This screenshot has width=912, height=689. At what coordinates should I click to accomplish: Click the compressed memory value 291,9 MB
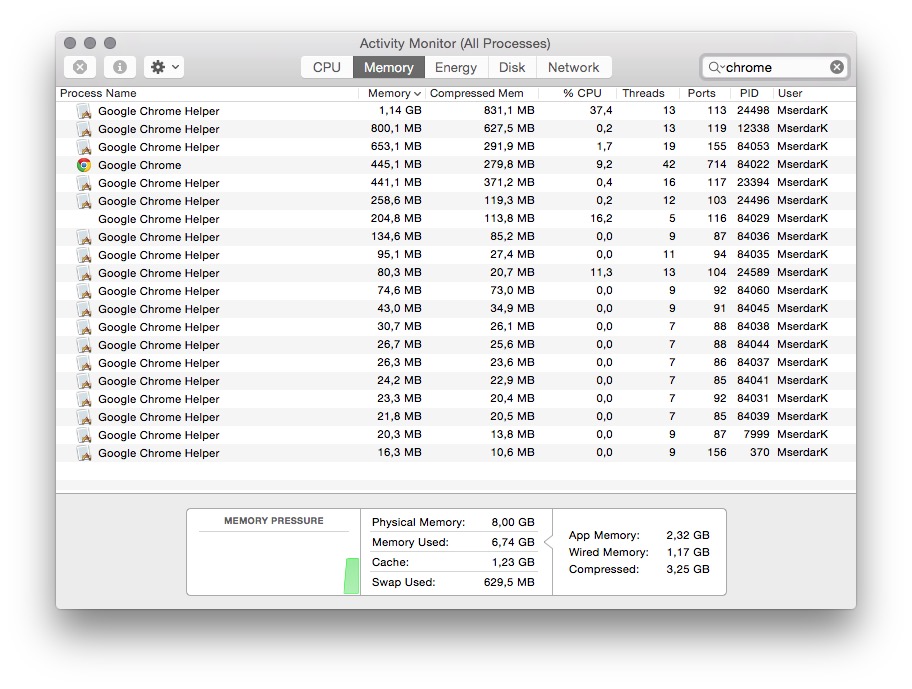click(x=509, y=147)
